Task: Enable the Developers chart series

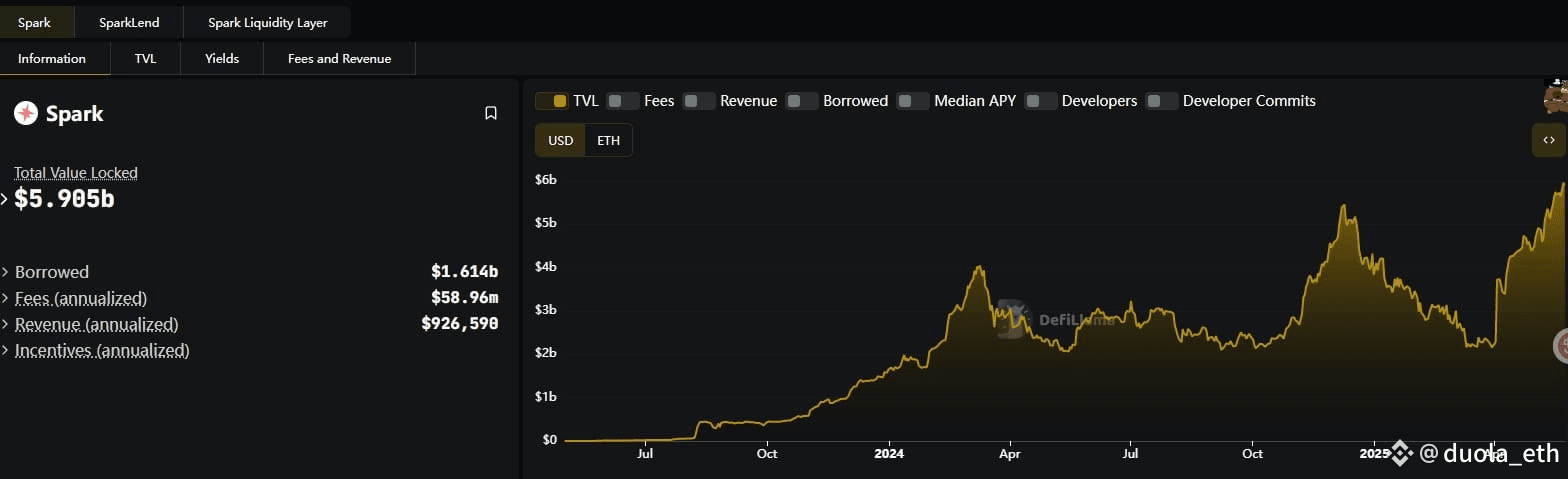Action: click(x=1041, y=101)
